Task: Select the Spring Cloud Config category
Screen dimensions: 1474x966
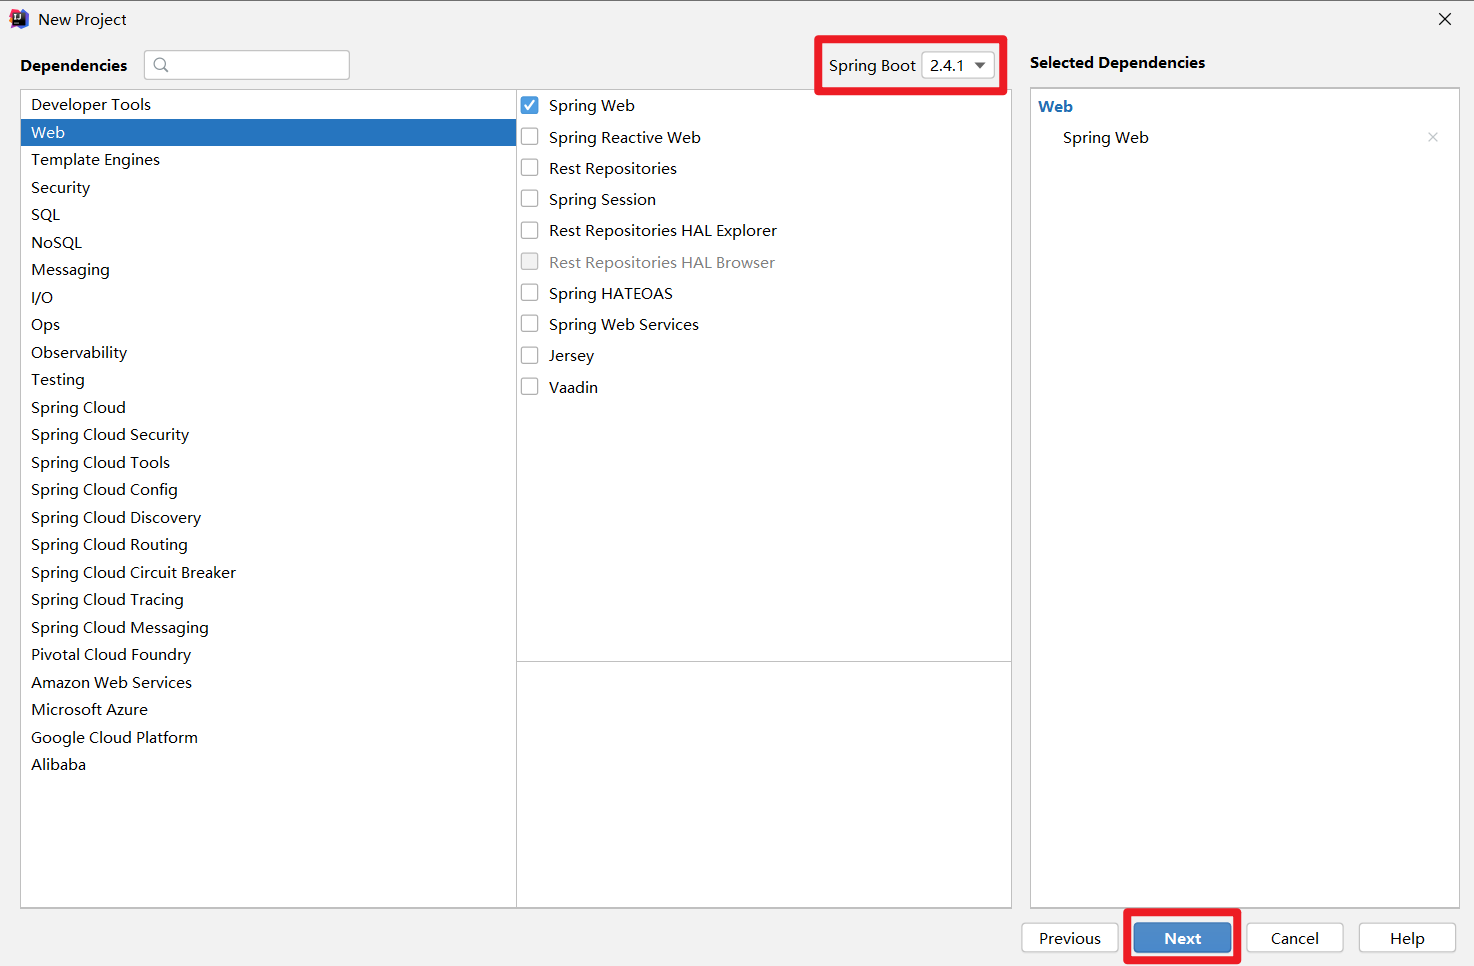Action: 268,490
